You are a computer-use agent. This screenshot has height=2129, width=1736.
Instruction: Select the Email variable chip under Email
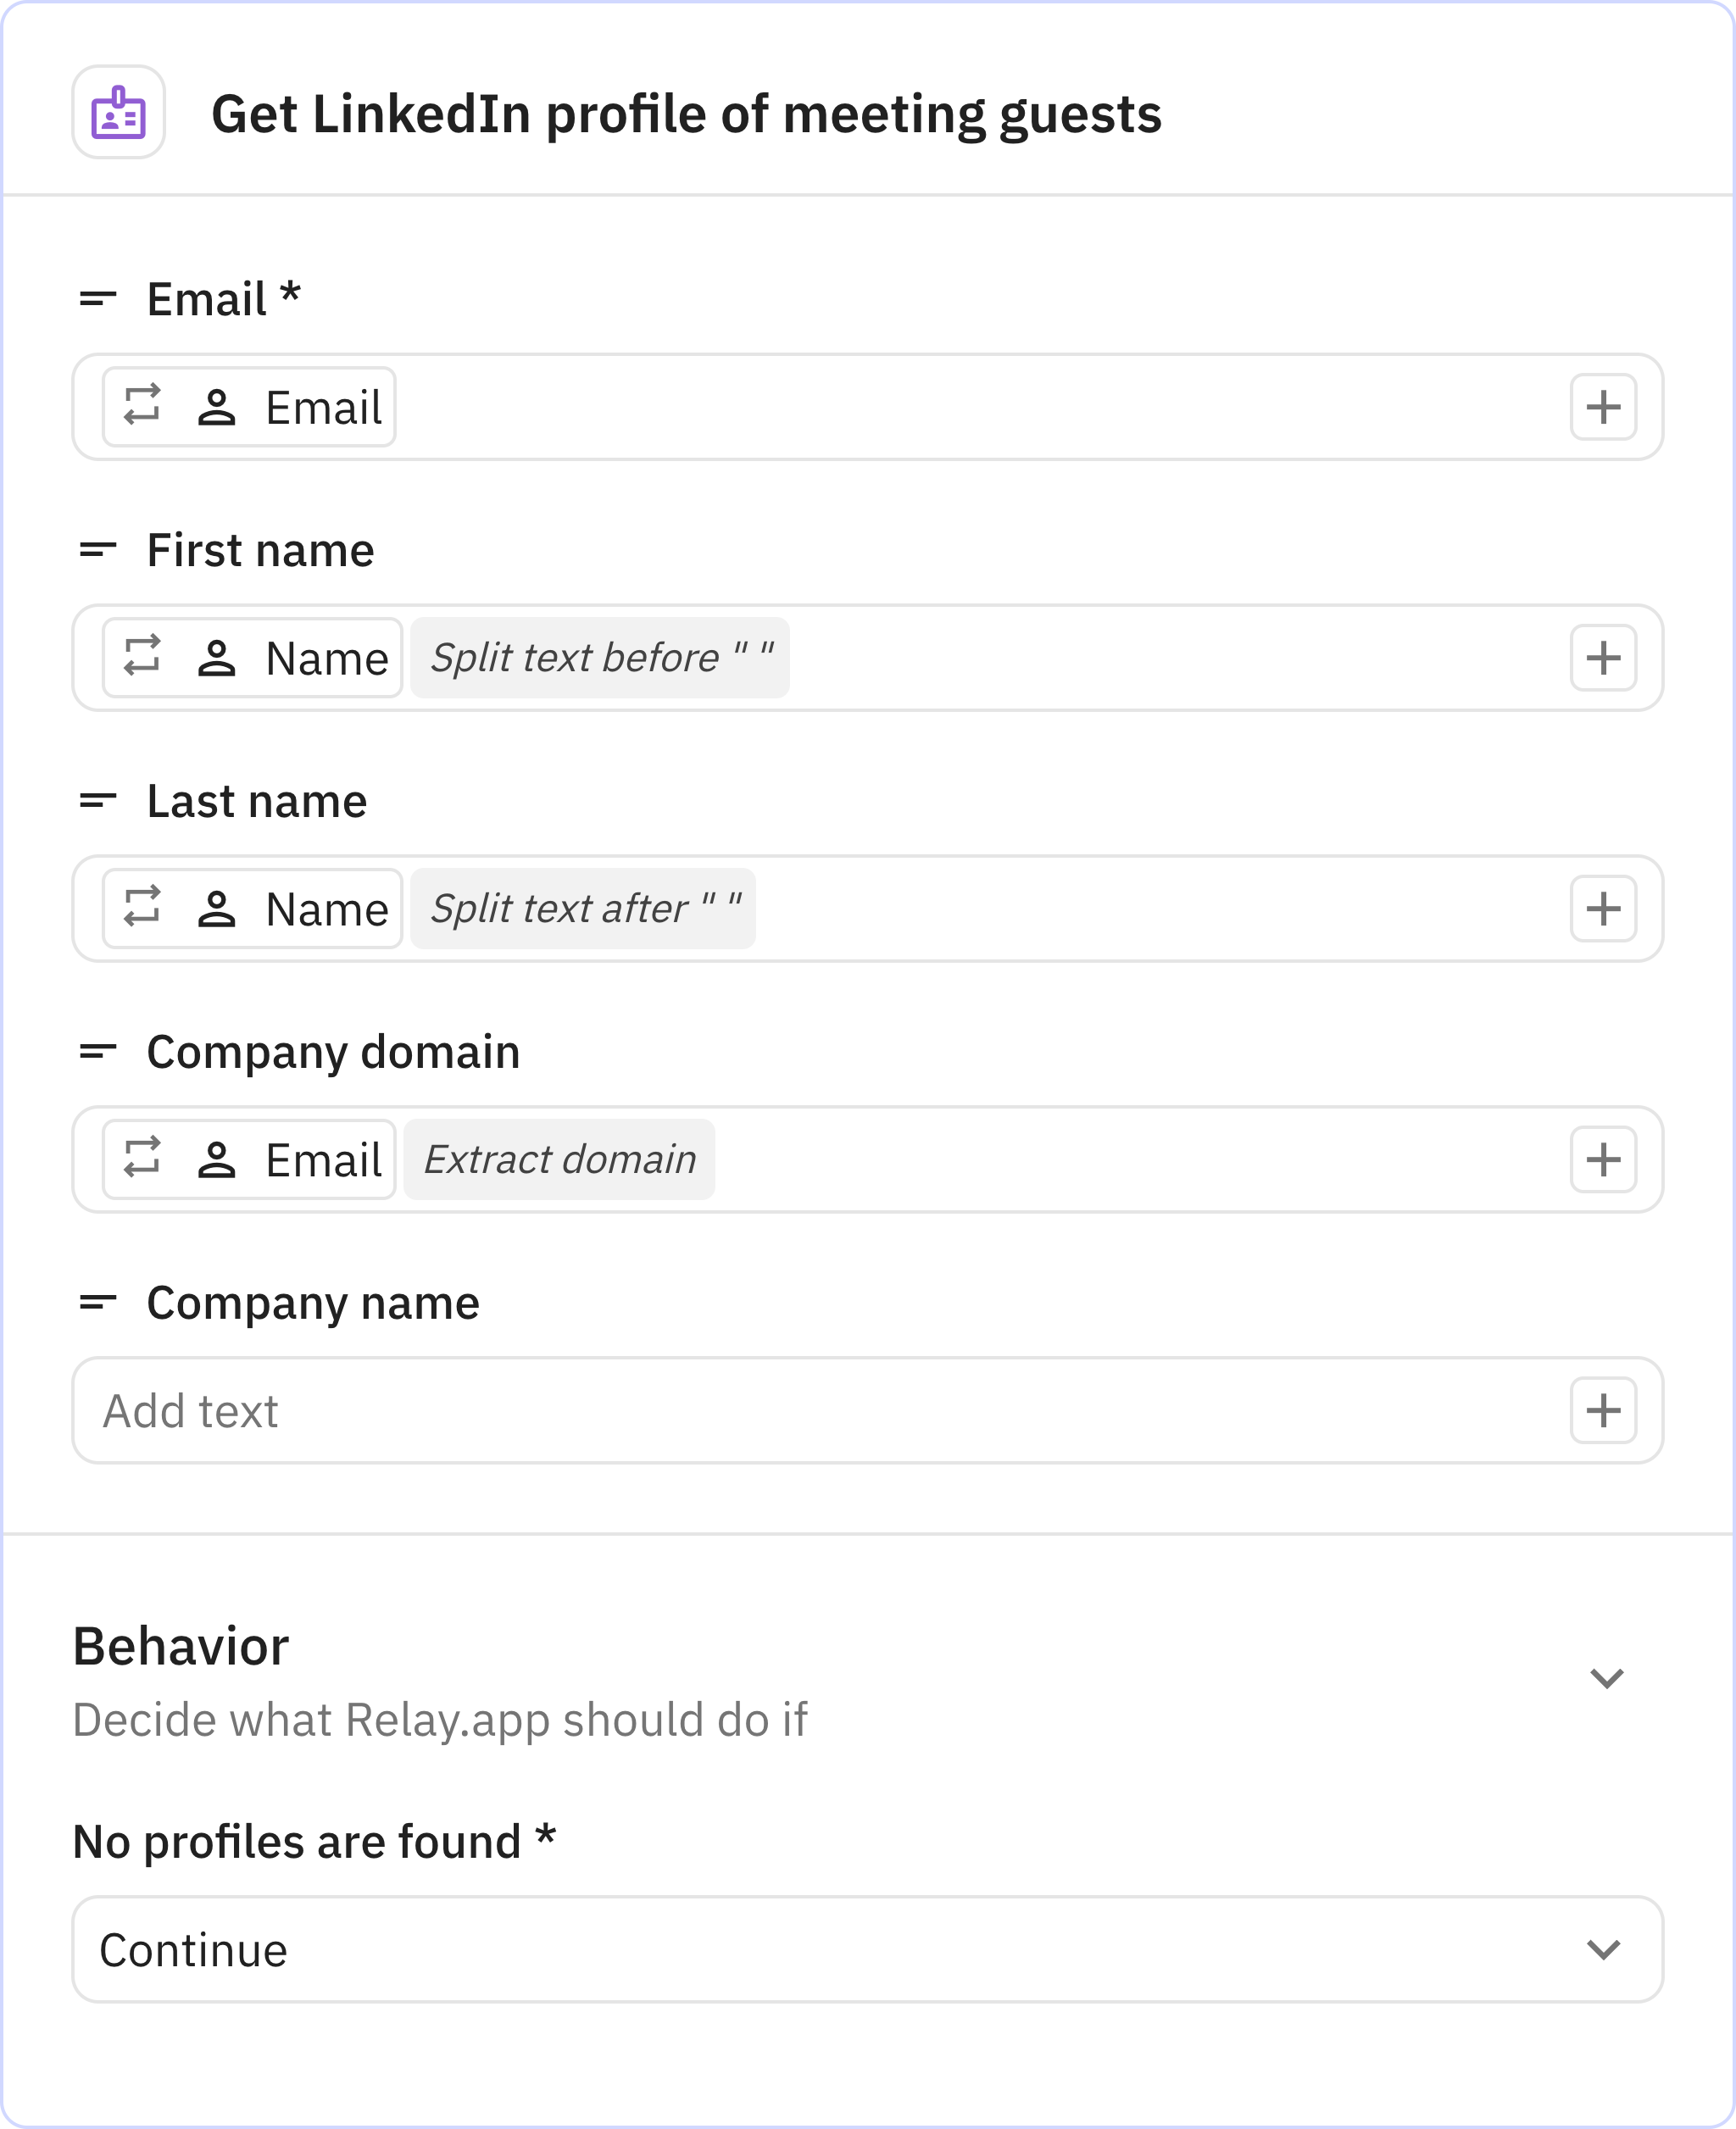(249, 407)
